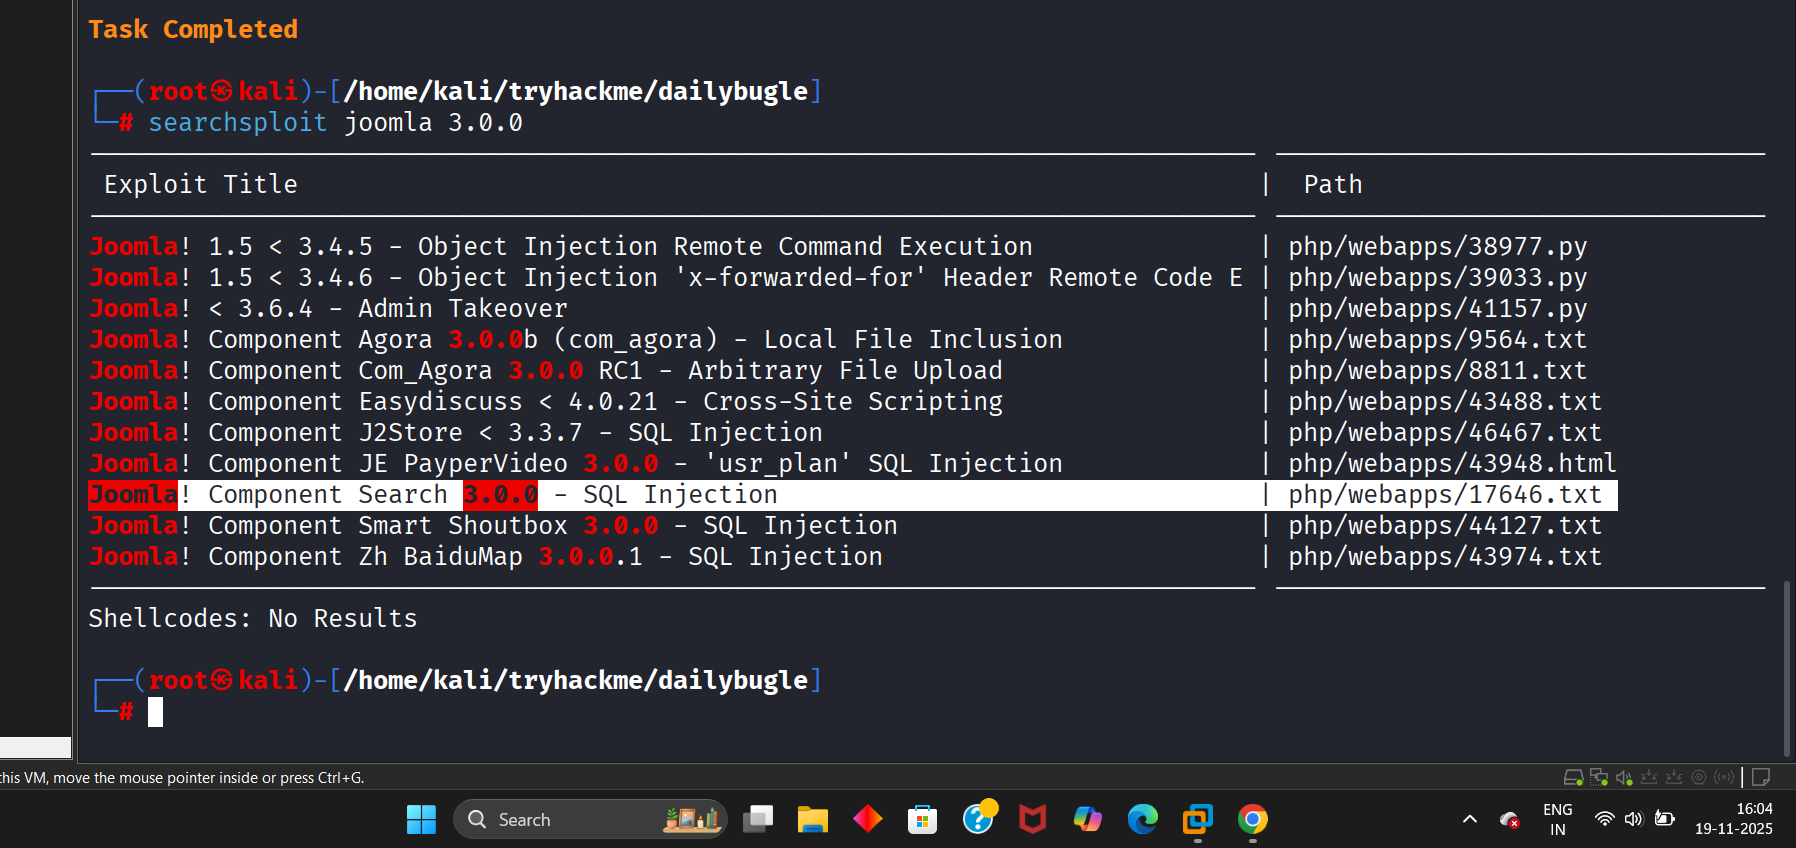Click the VMware network adapter status icon
Image resolution: width=1796 pixels, height=848 pixels.
1599,777
